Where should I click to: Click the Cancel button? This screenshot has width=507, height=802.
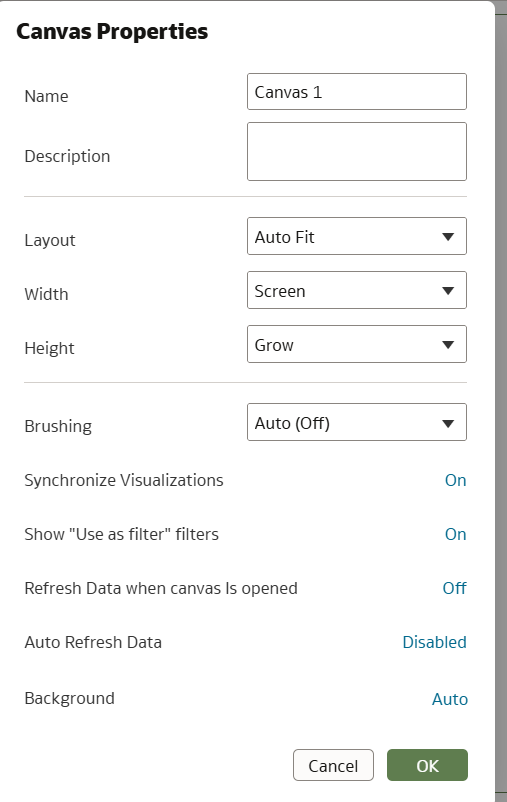(x=333, y=765)
